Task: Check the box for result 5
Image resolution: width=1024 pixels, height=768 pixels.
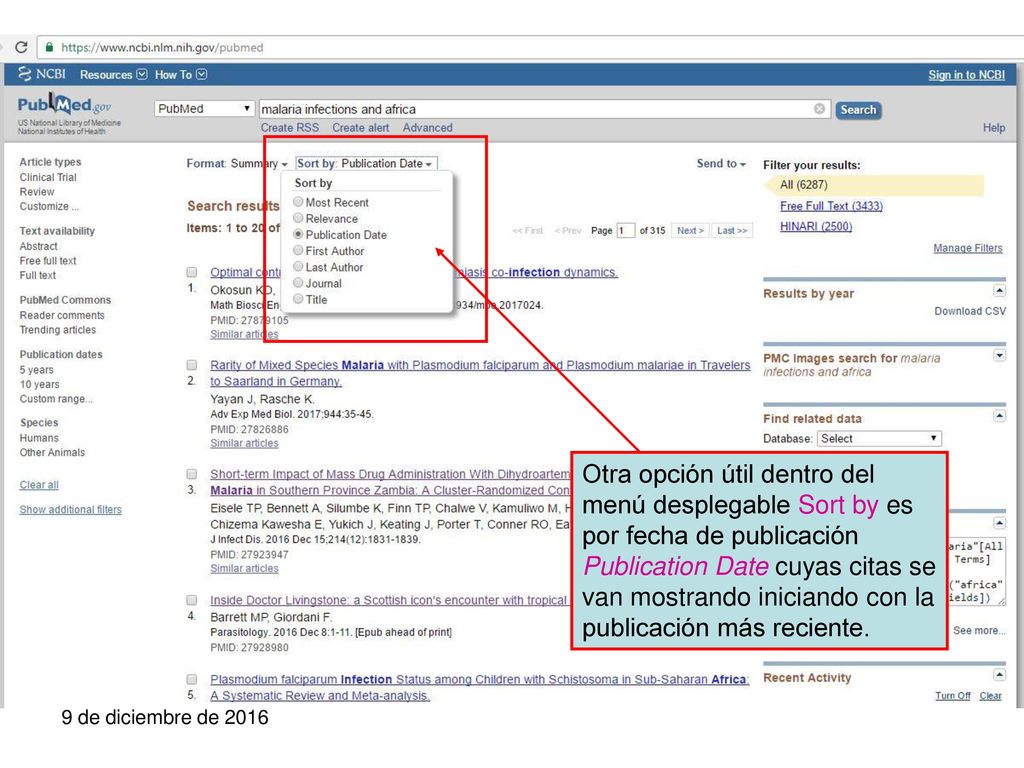Action: pyautogui.click(x=191, y=679)
